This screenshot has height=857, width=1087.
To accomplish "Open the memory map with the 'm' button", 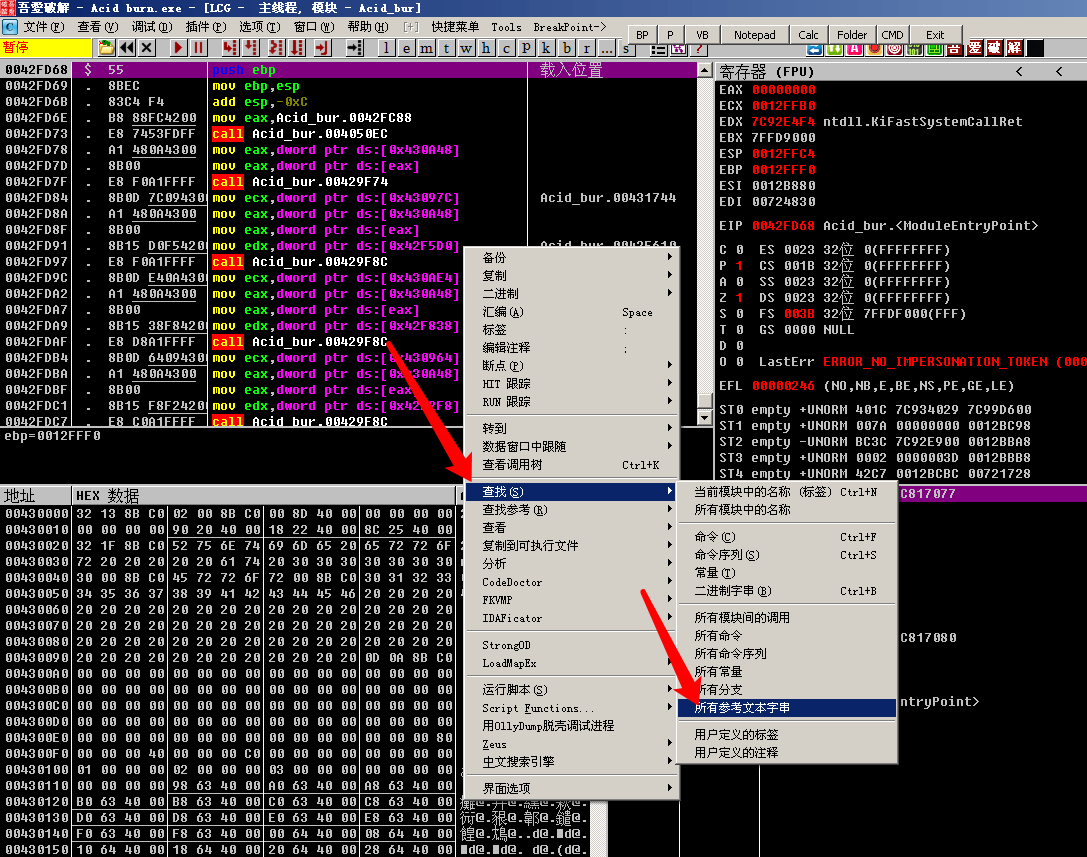I will click(426, 48).
